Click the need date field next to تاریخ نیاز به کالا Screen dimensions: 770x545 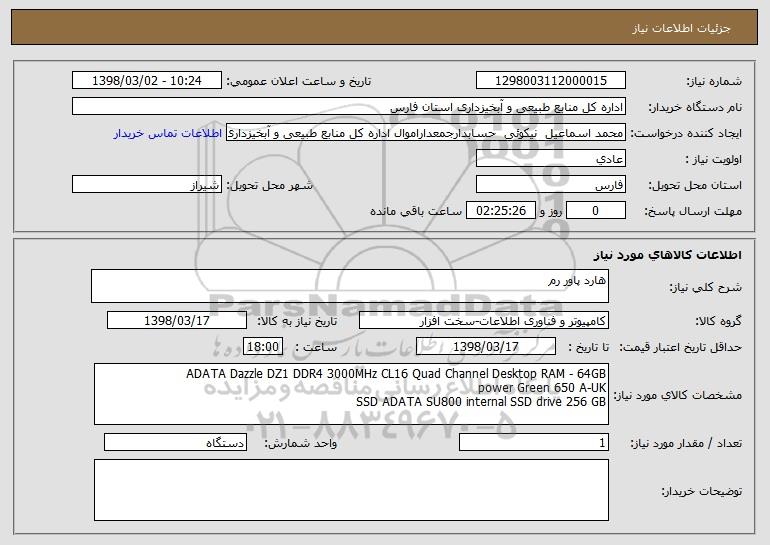177,321
